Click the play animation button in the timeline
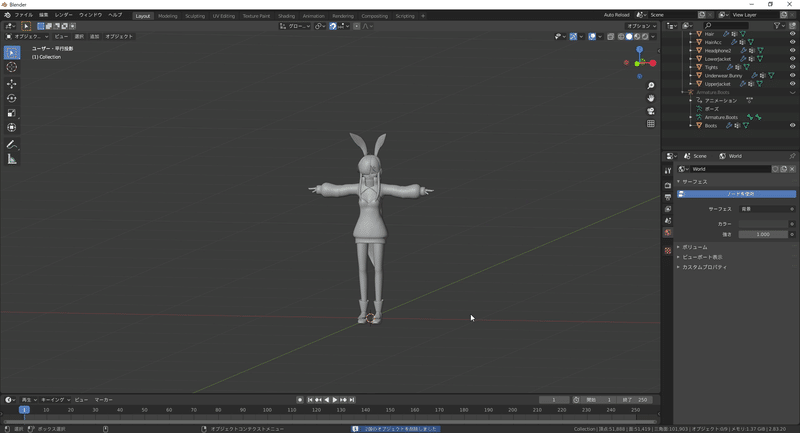 click(x=335, y=400)
